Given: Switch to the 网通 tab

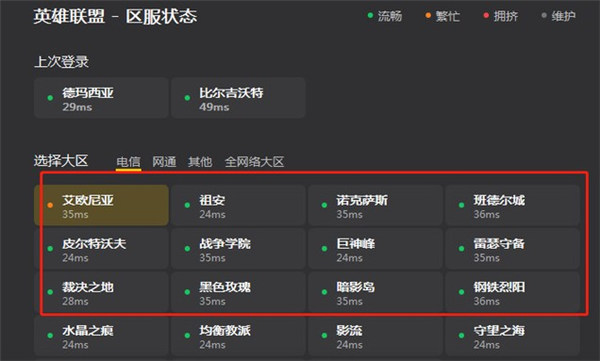Looking at the screenshot, I should (x=164, y=162).
